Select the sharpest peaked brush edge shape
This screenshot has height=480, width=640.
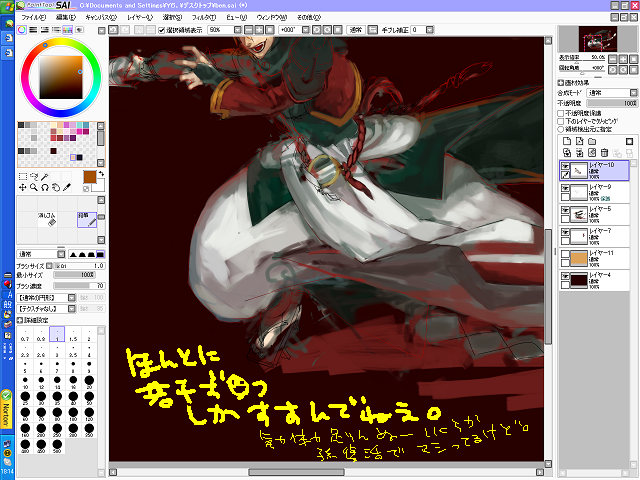click(73, 254)
